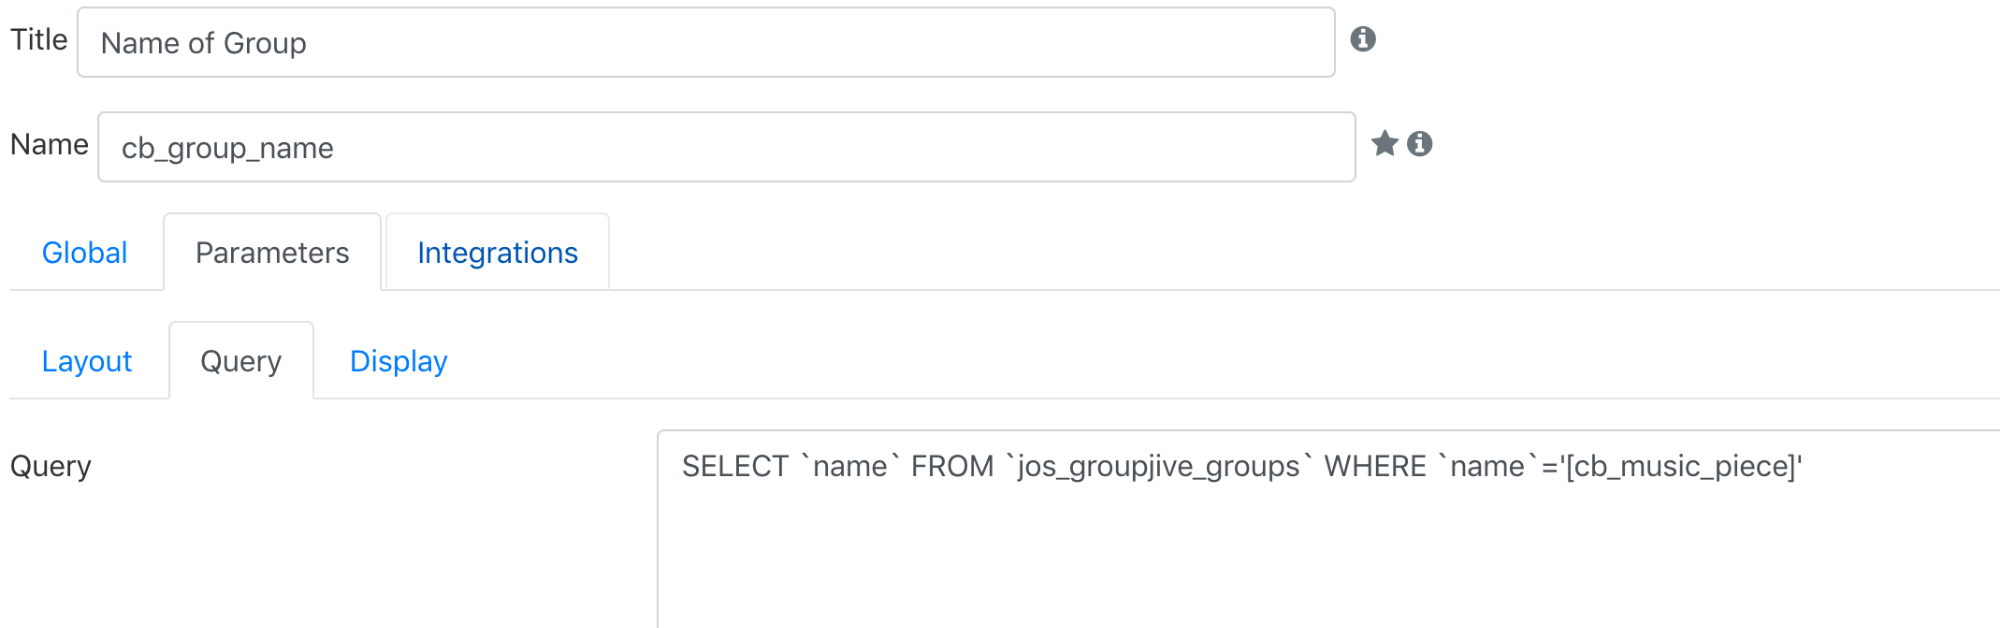Viewport: 2000px width, 628px height.
Task: Click the SELECT keyword in the query text
Action: click(x=735, y=466)
